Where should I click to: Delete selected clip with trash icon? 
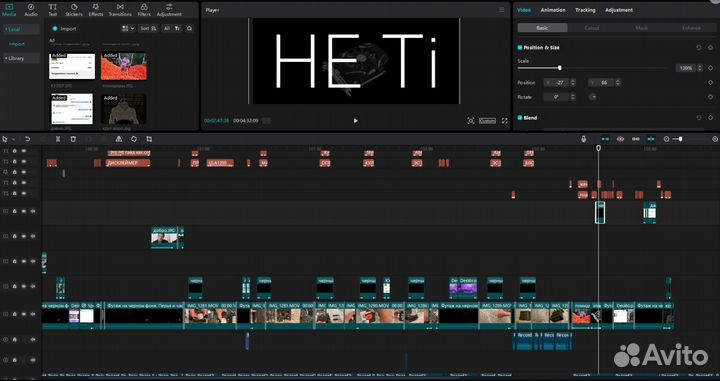pos(73,139)
